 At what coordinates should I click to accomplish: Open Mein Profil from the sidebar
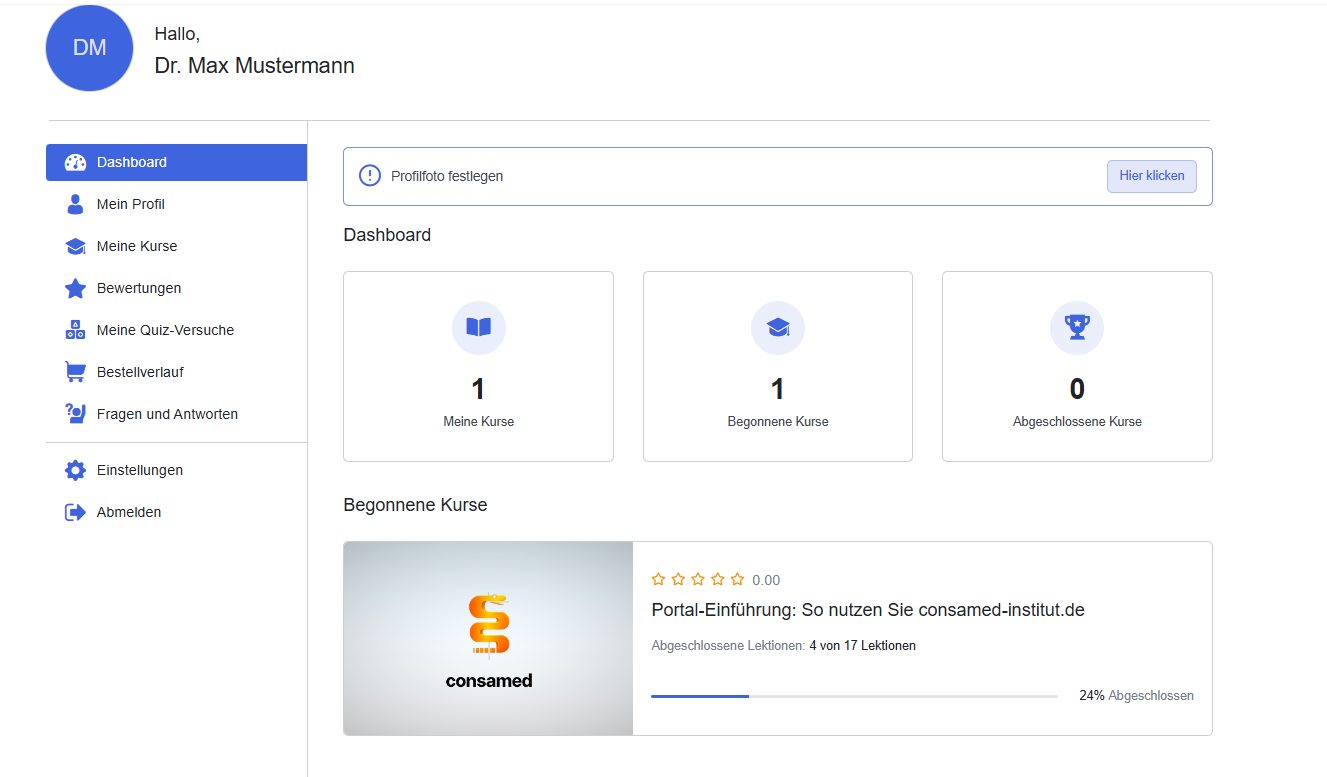click(x=131, y=204)
